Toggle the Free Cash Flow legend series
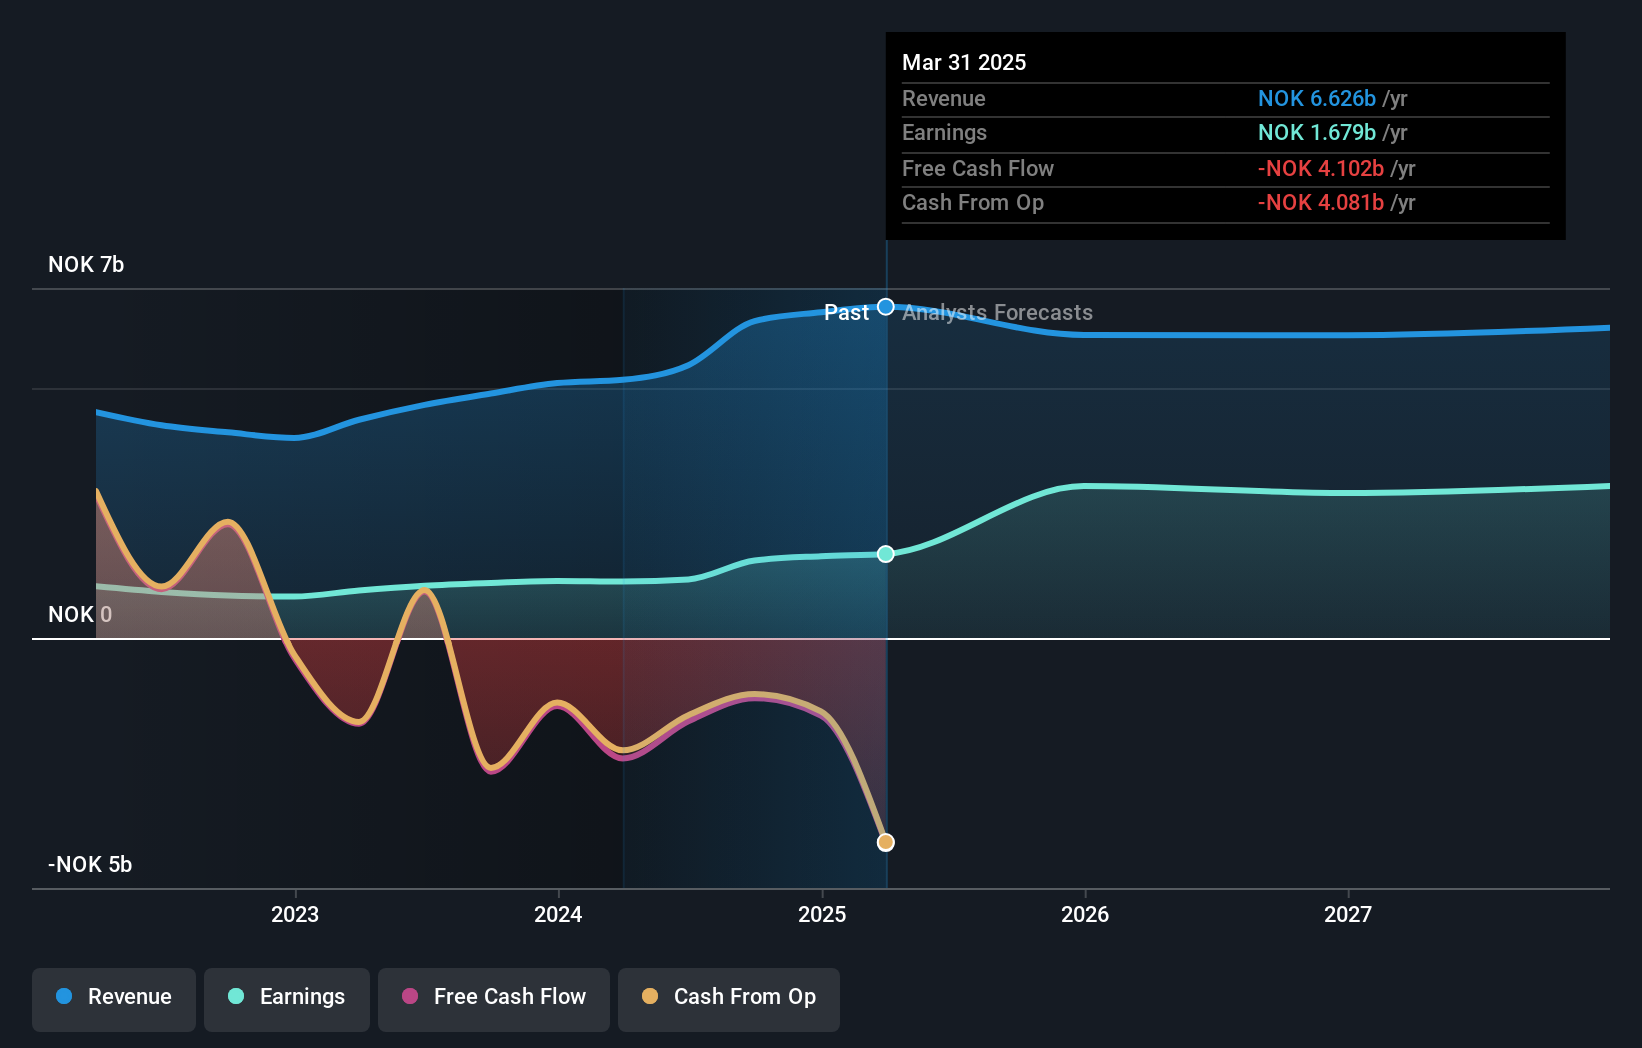Viewport: 1642px width, 1048px height. point(494,999)
